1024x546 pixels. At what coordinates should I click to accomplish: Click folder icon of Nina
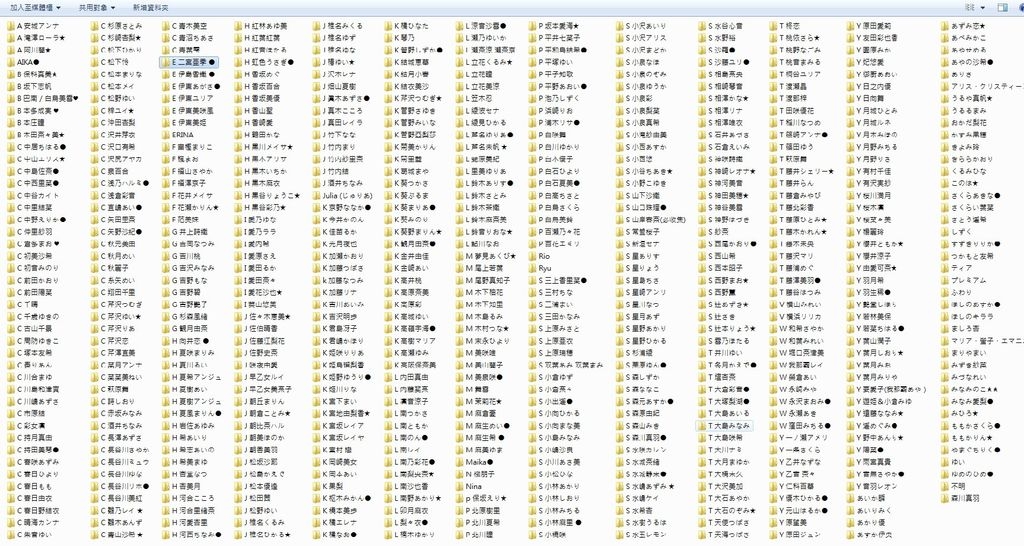pos(459,486)
